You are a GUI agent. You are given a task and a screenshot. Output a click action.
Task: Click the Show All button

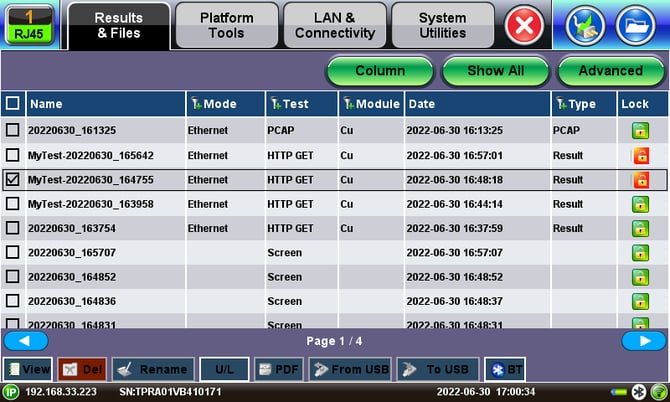(x=496, y=71)
